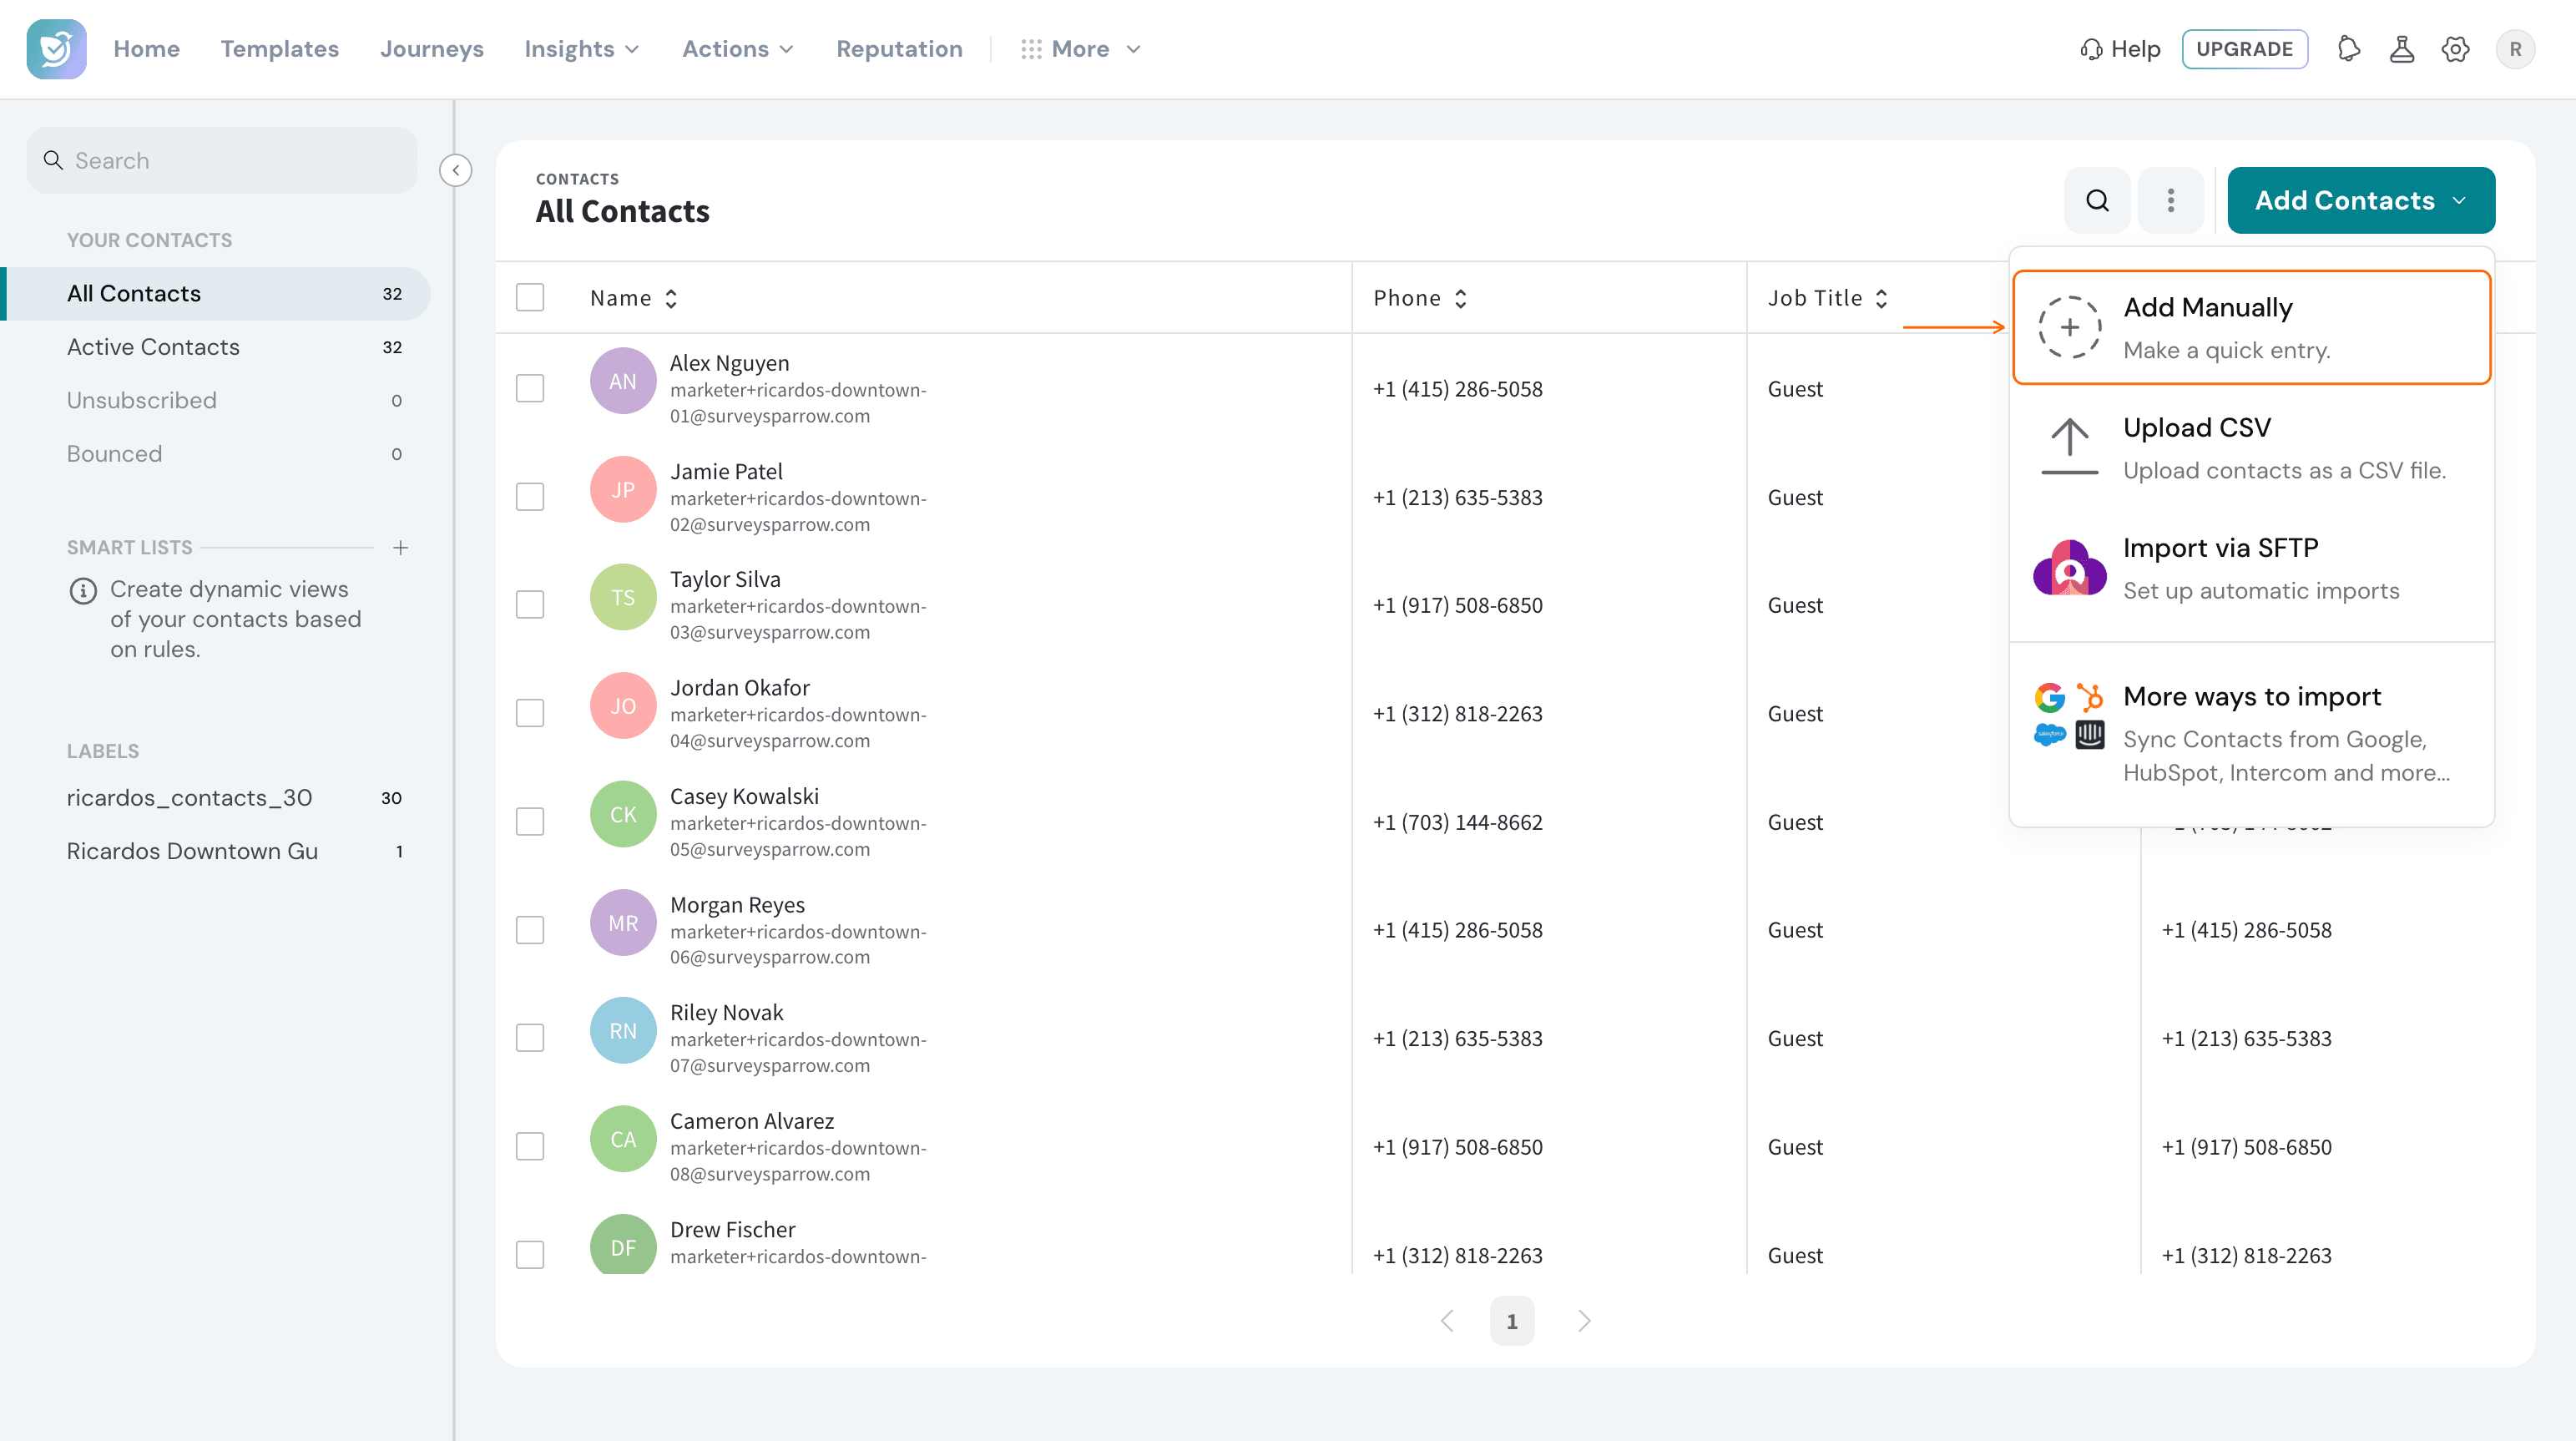
Task: Click the SurveySparrow logo icon
Action: [x=57, y=49]
